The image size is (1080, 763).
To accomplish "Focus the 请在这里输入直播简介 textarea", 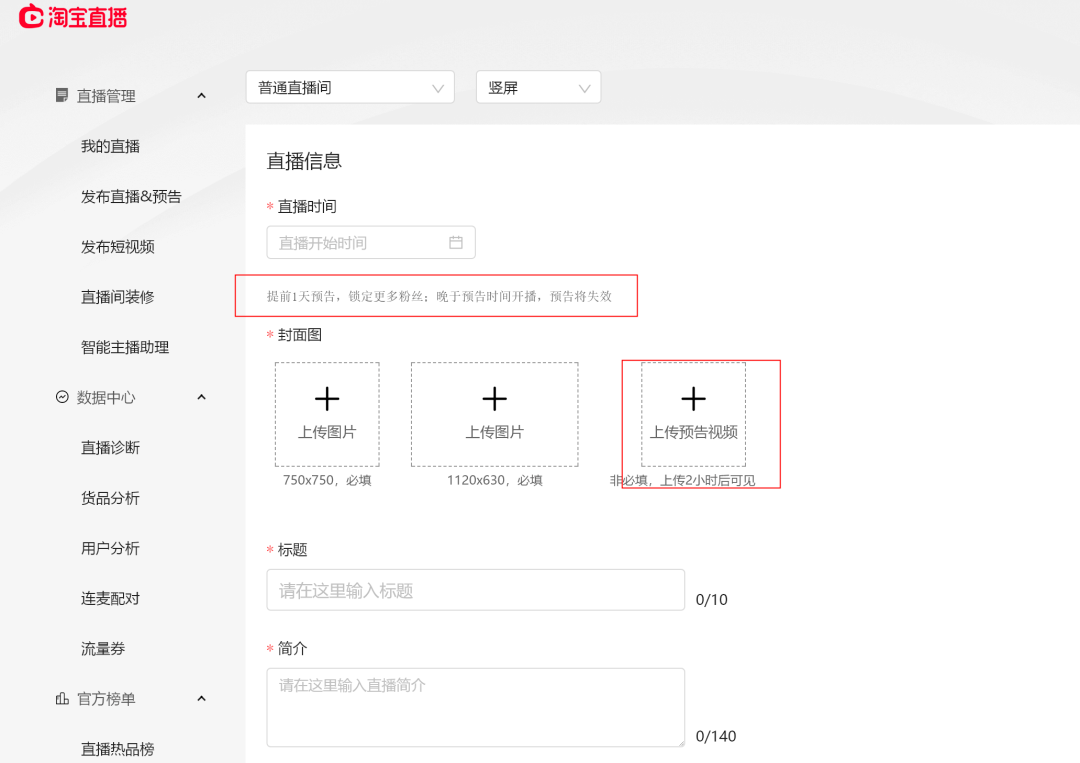I will tap(475, 707).
